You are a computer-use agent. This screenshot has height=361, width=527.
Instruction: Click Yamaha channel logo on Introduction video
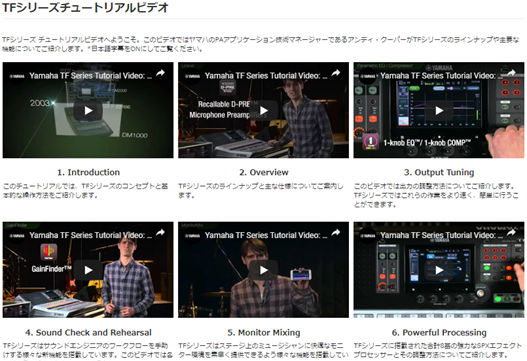coord(17,76)
